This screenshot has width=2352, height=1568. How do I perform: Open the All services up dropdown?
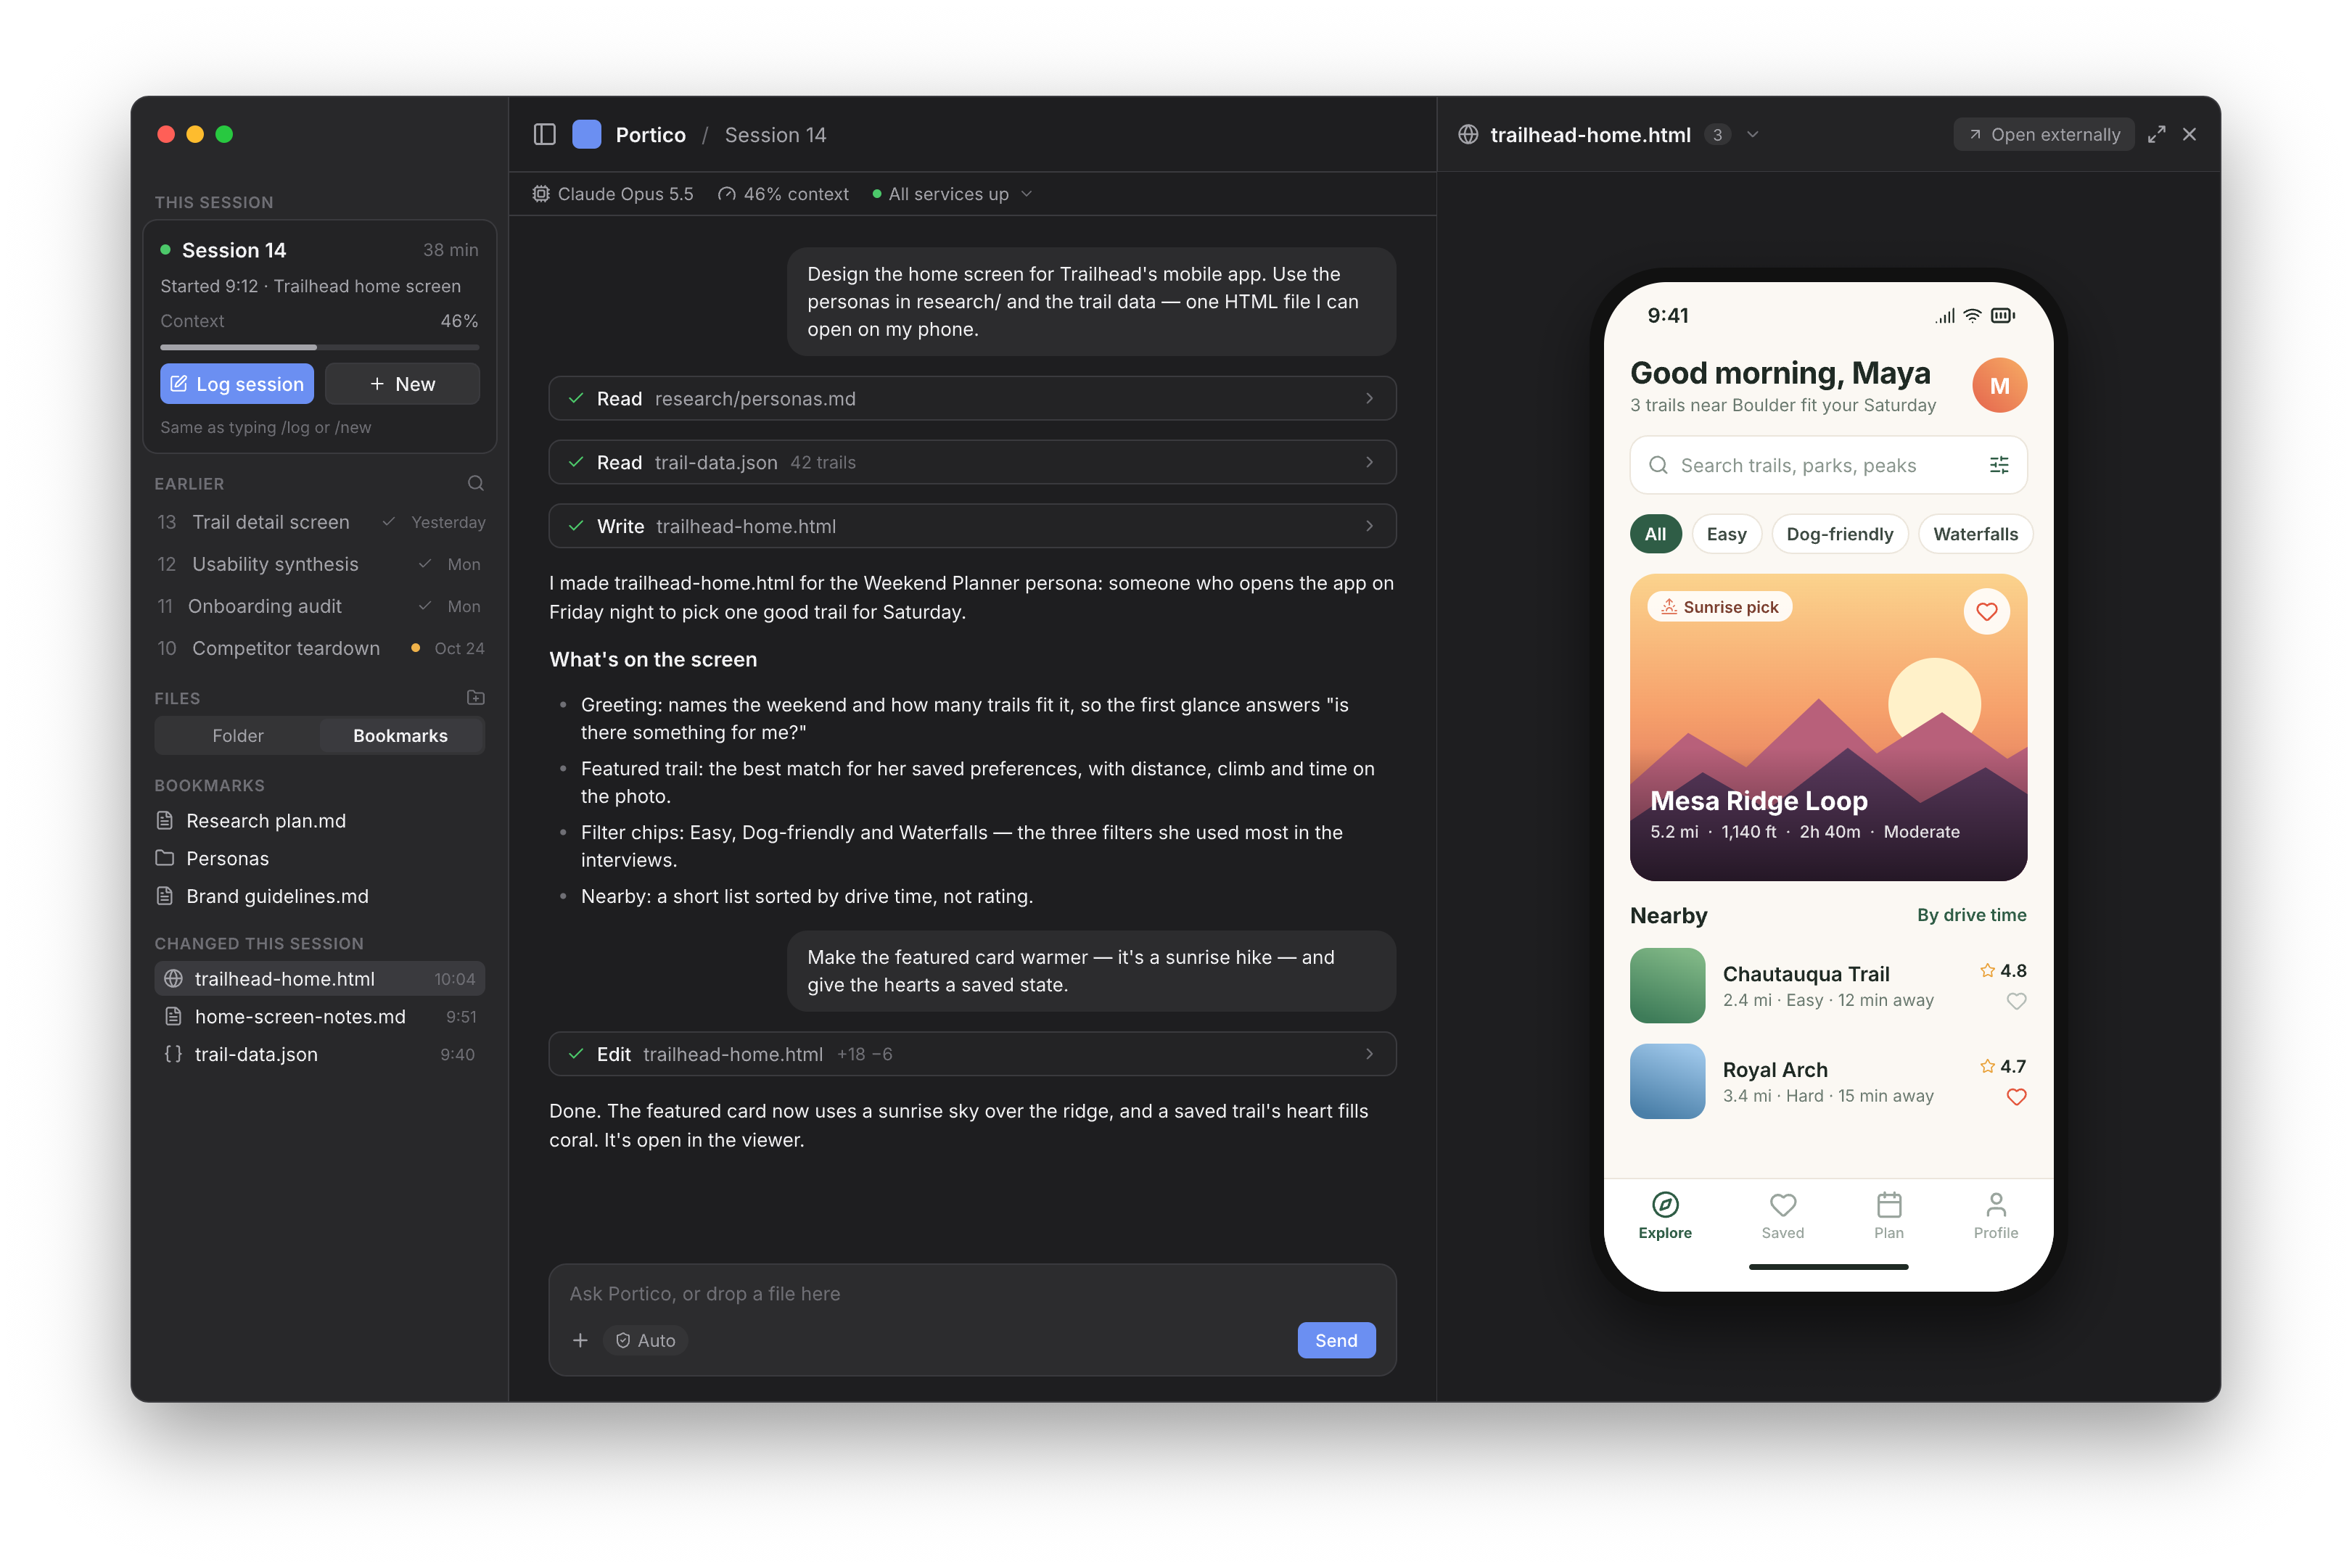[x=952, y=194]
